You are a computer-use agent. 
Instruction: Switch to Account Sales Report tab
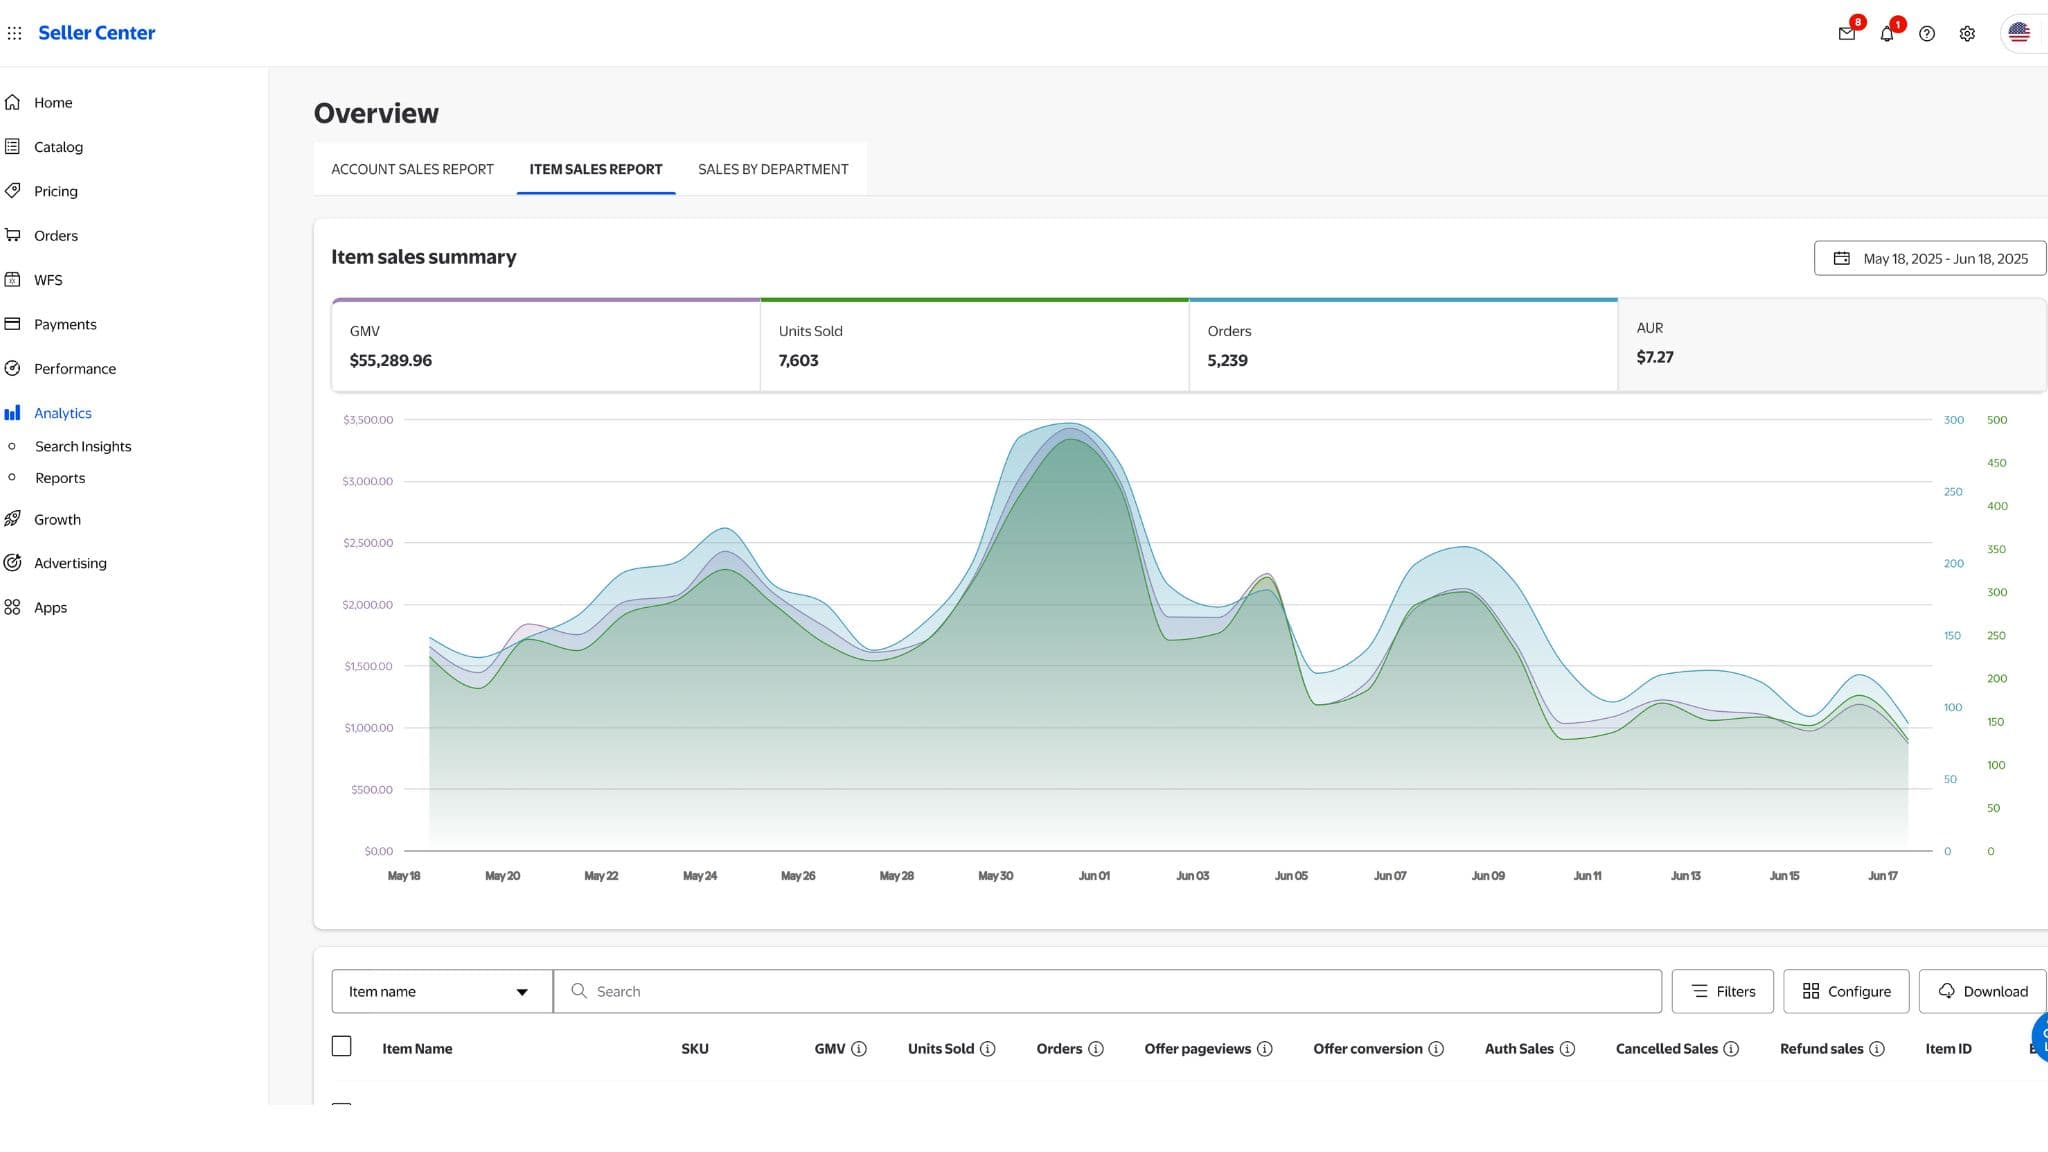[x=412, y=169]
